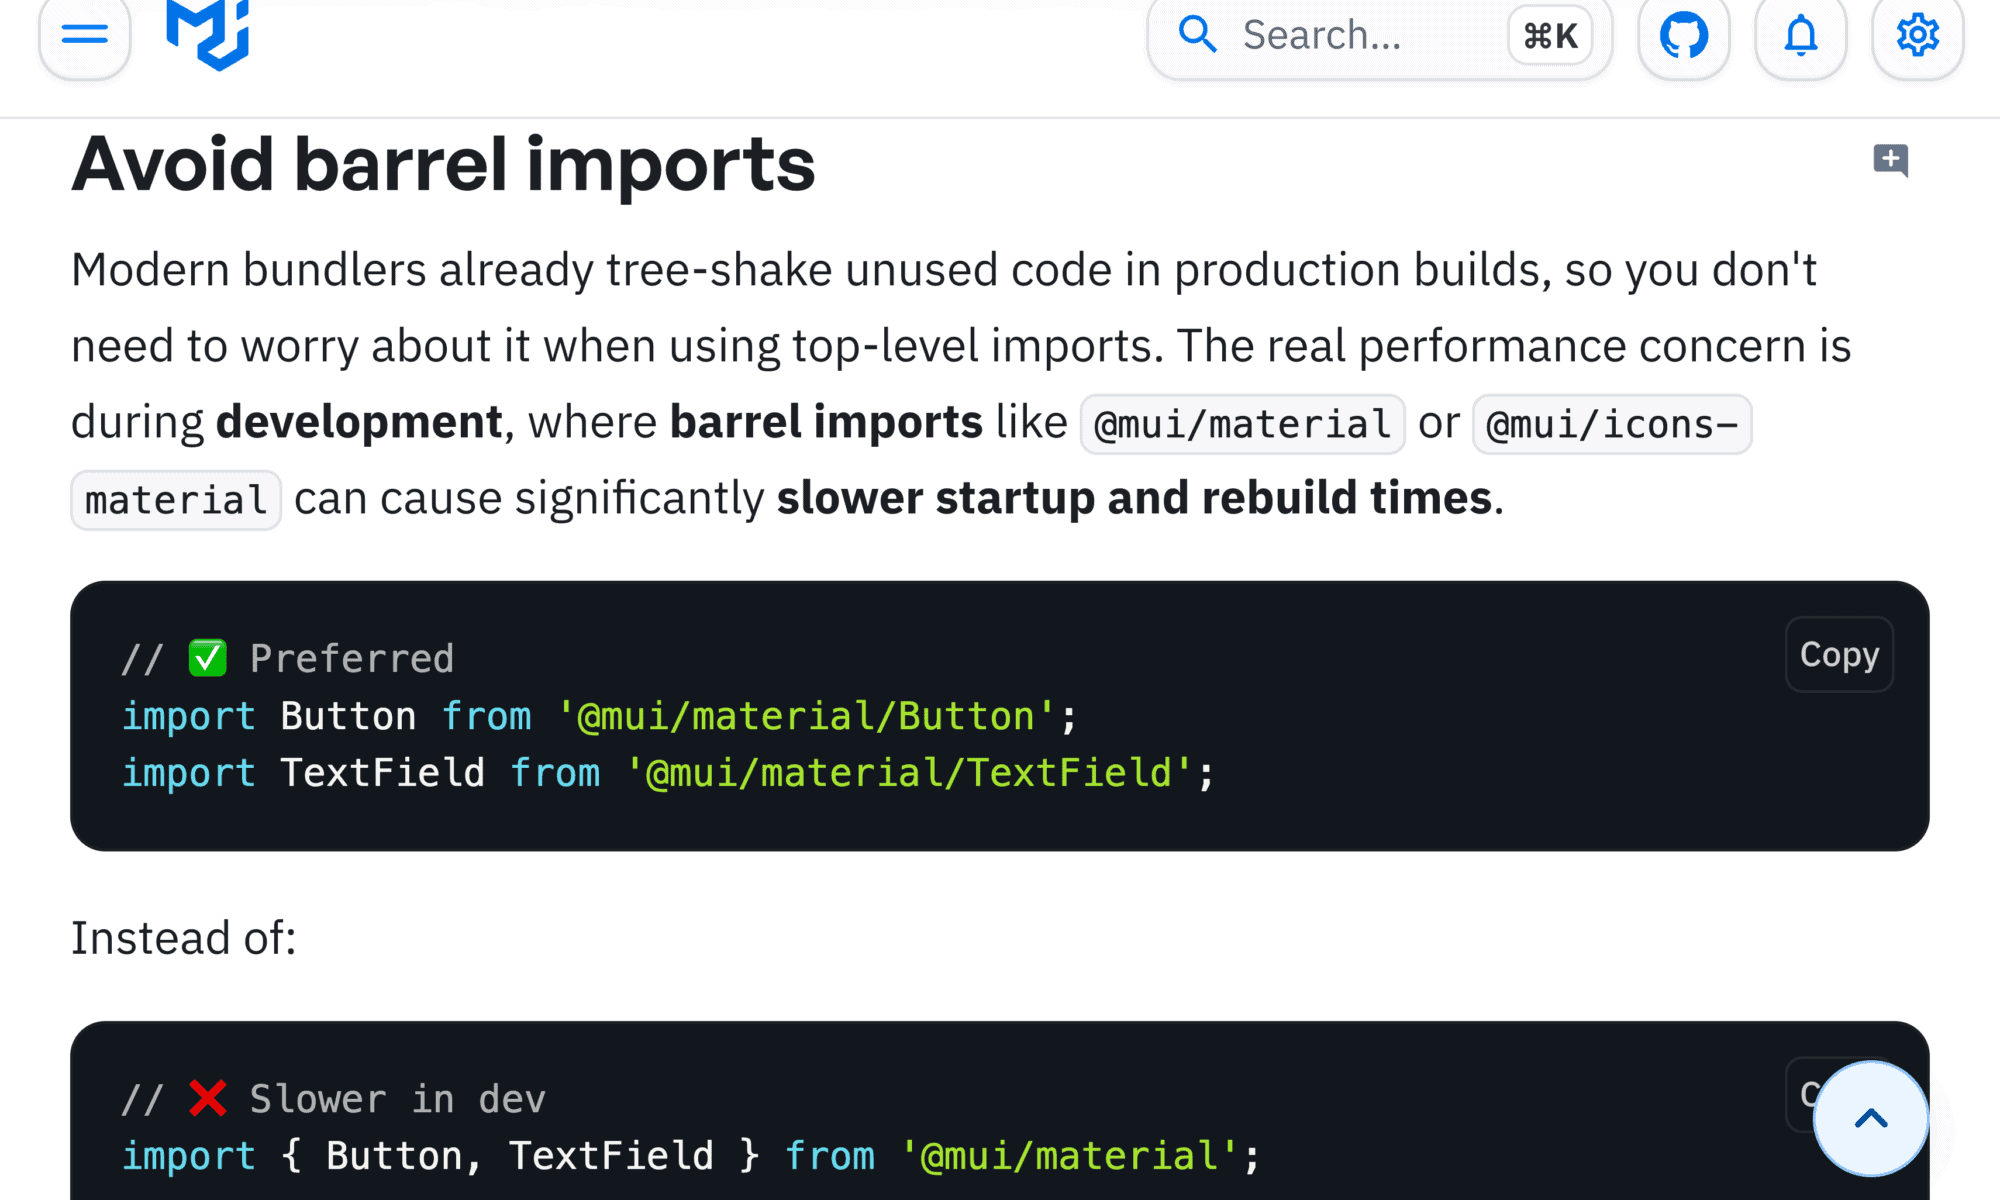Click the red X in Slower comment
2000x1200 pixels.
pos(208,1098)
